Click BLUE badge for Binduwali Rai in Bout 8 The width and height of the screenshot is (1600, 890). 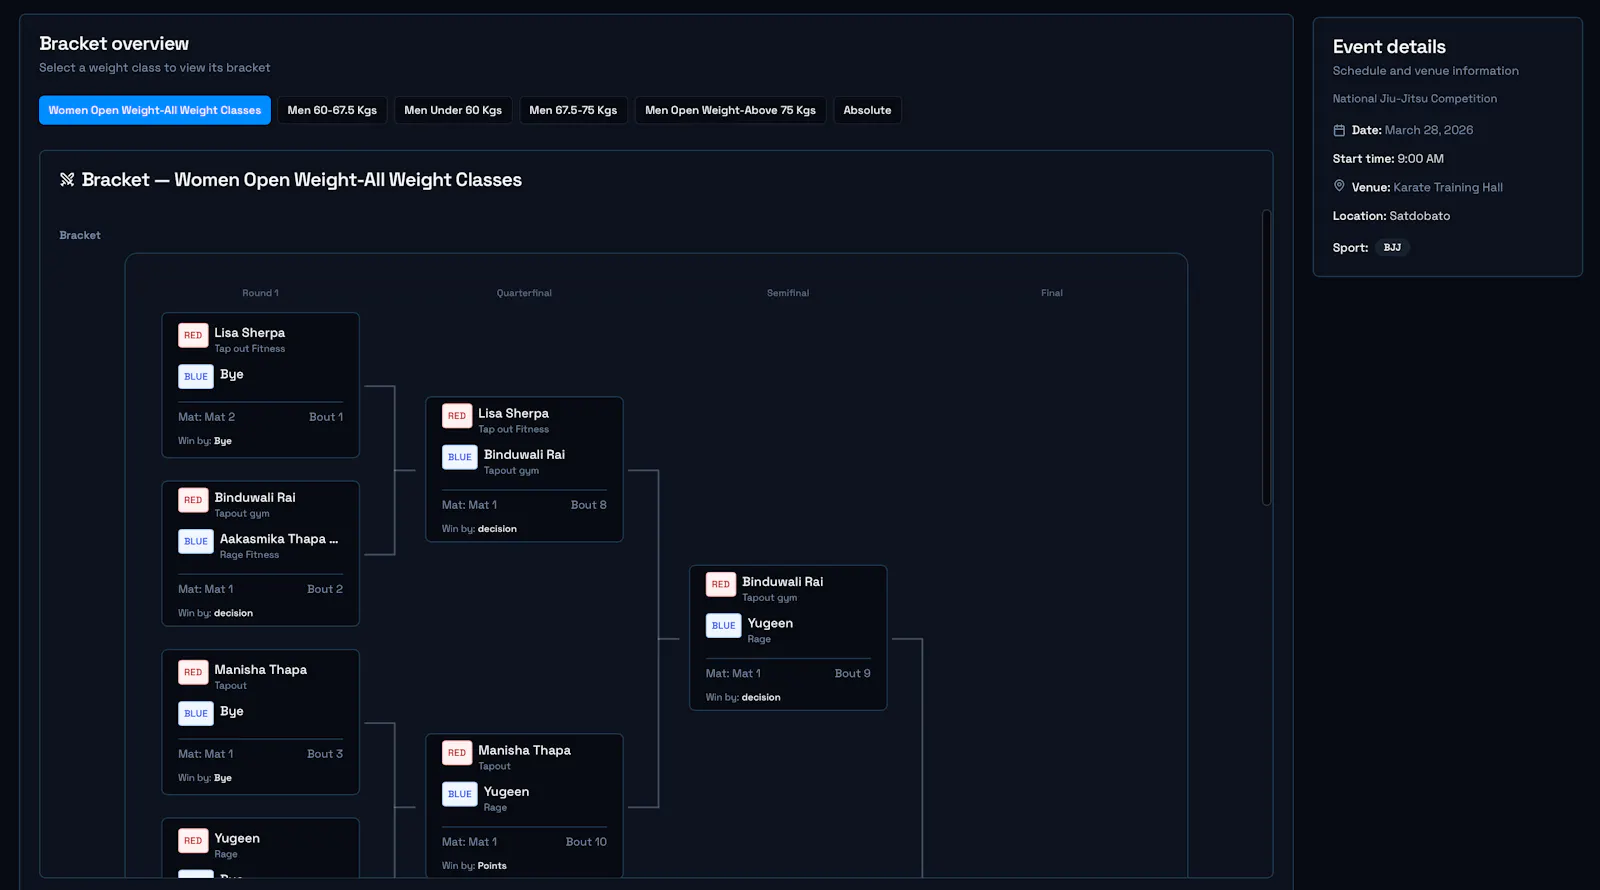460,457
